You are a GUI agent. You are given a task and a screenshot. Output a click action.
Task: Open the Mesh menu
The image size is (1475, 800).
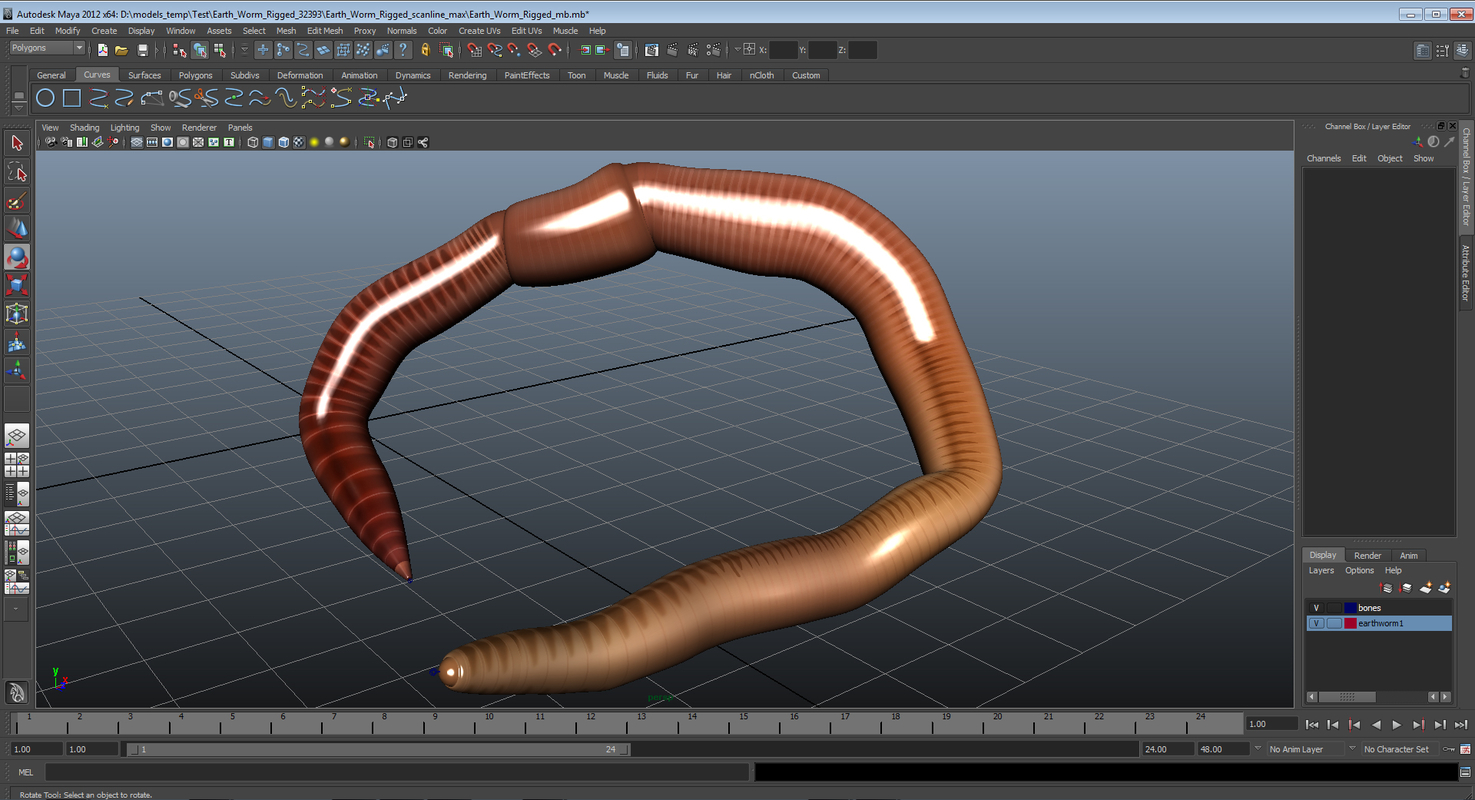(286, 30)
